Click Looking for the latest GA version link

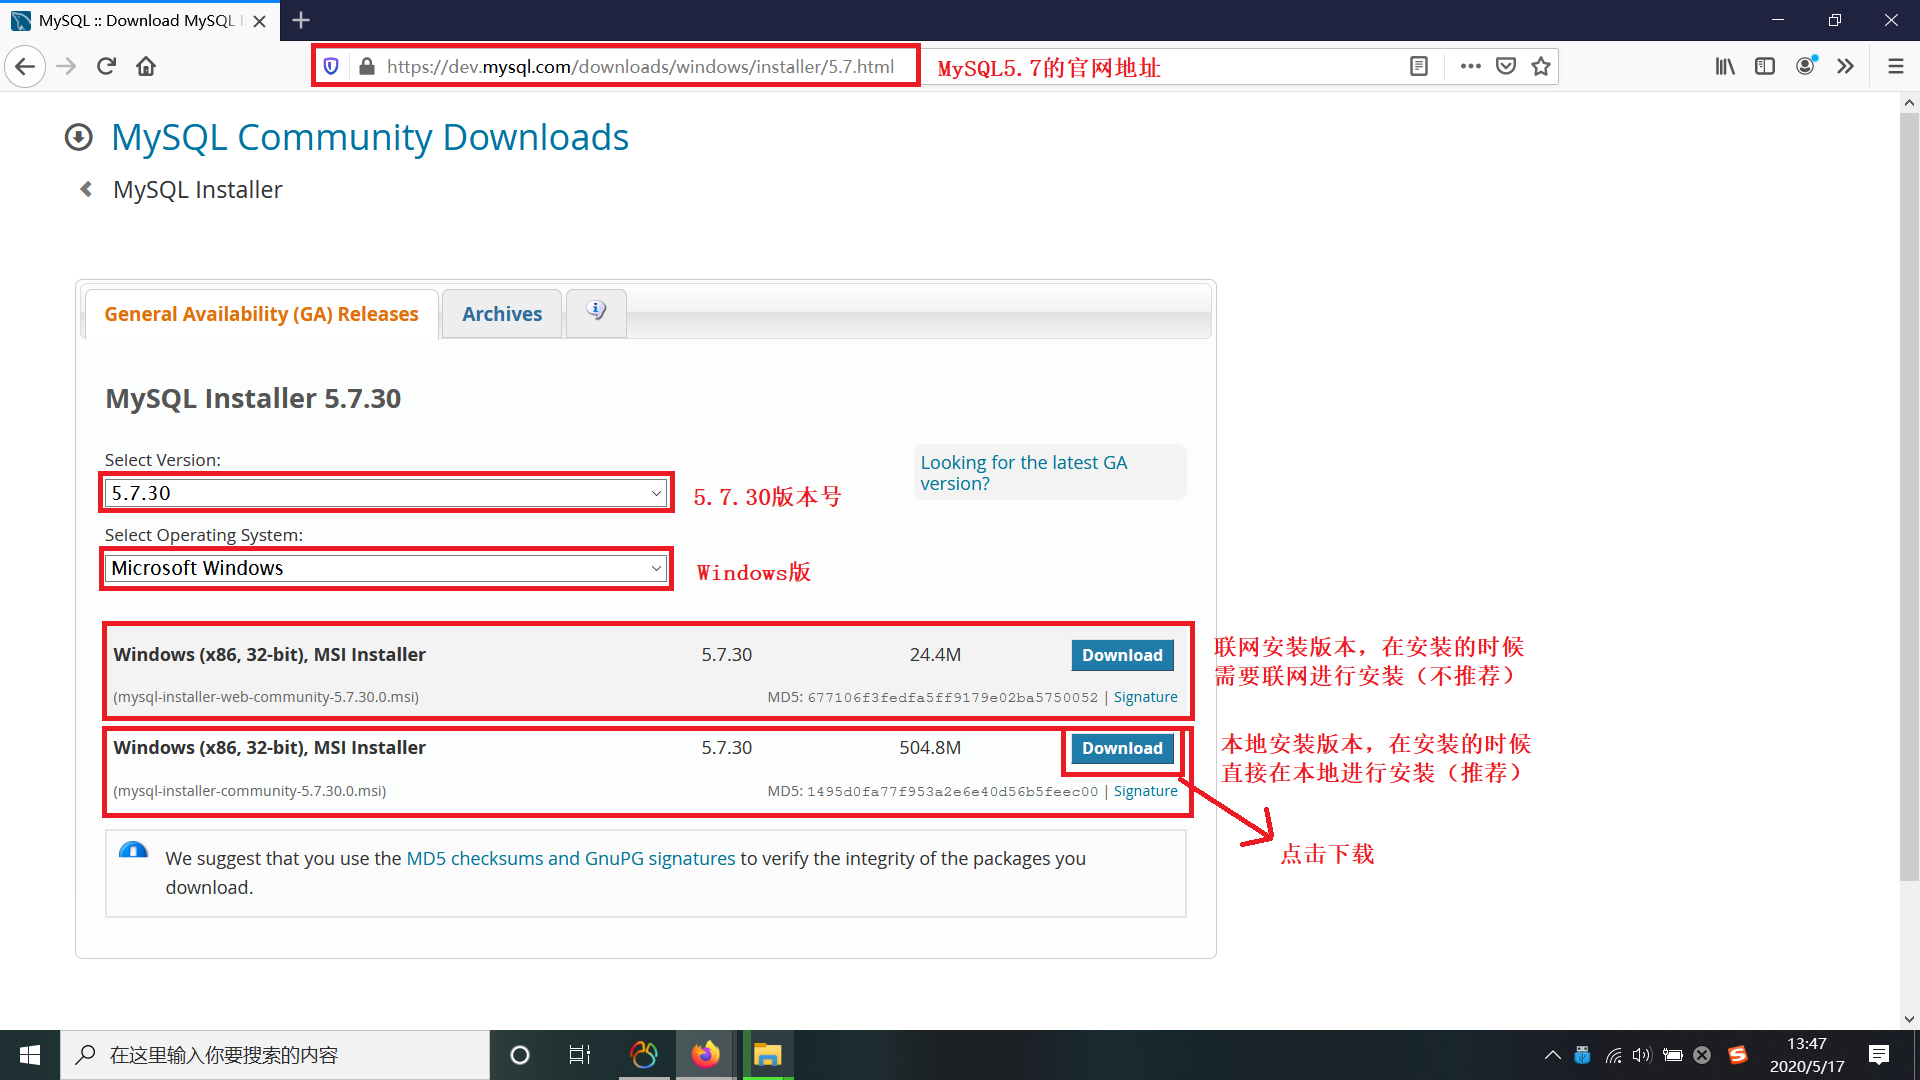1024,473
